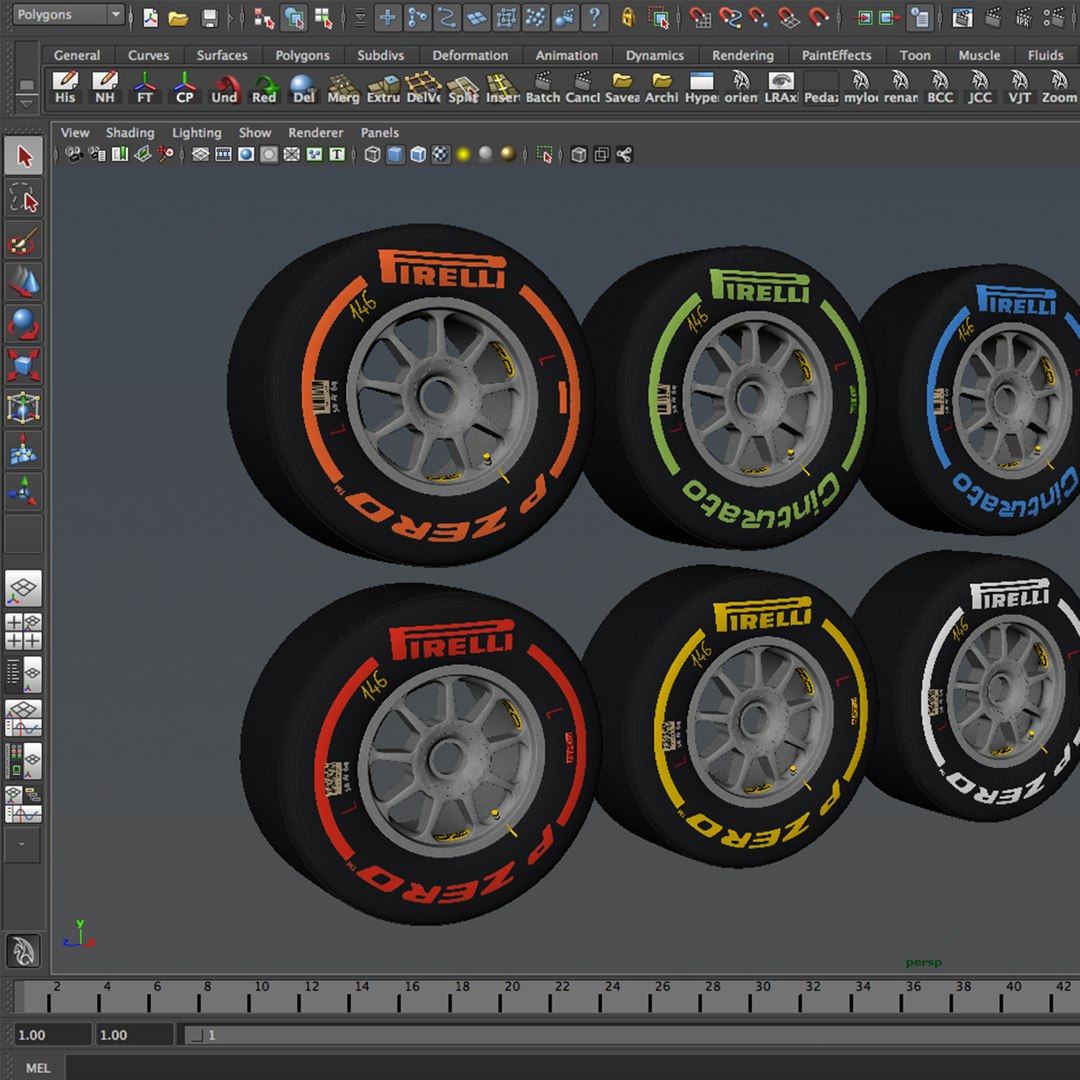
Task: Toggle Highlight Selection mode
Action: (x=660, y=18)
